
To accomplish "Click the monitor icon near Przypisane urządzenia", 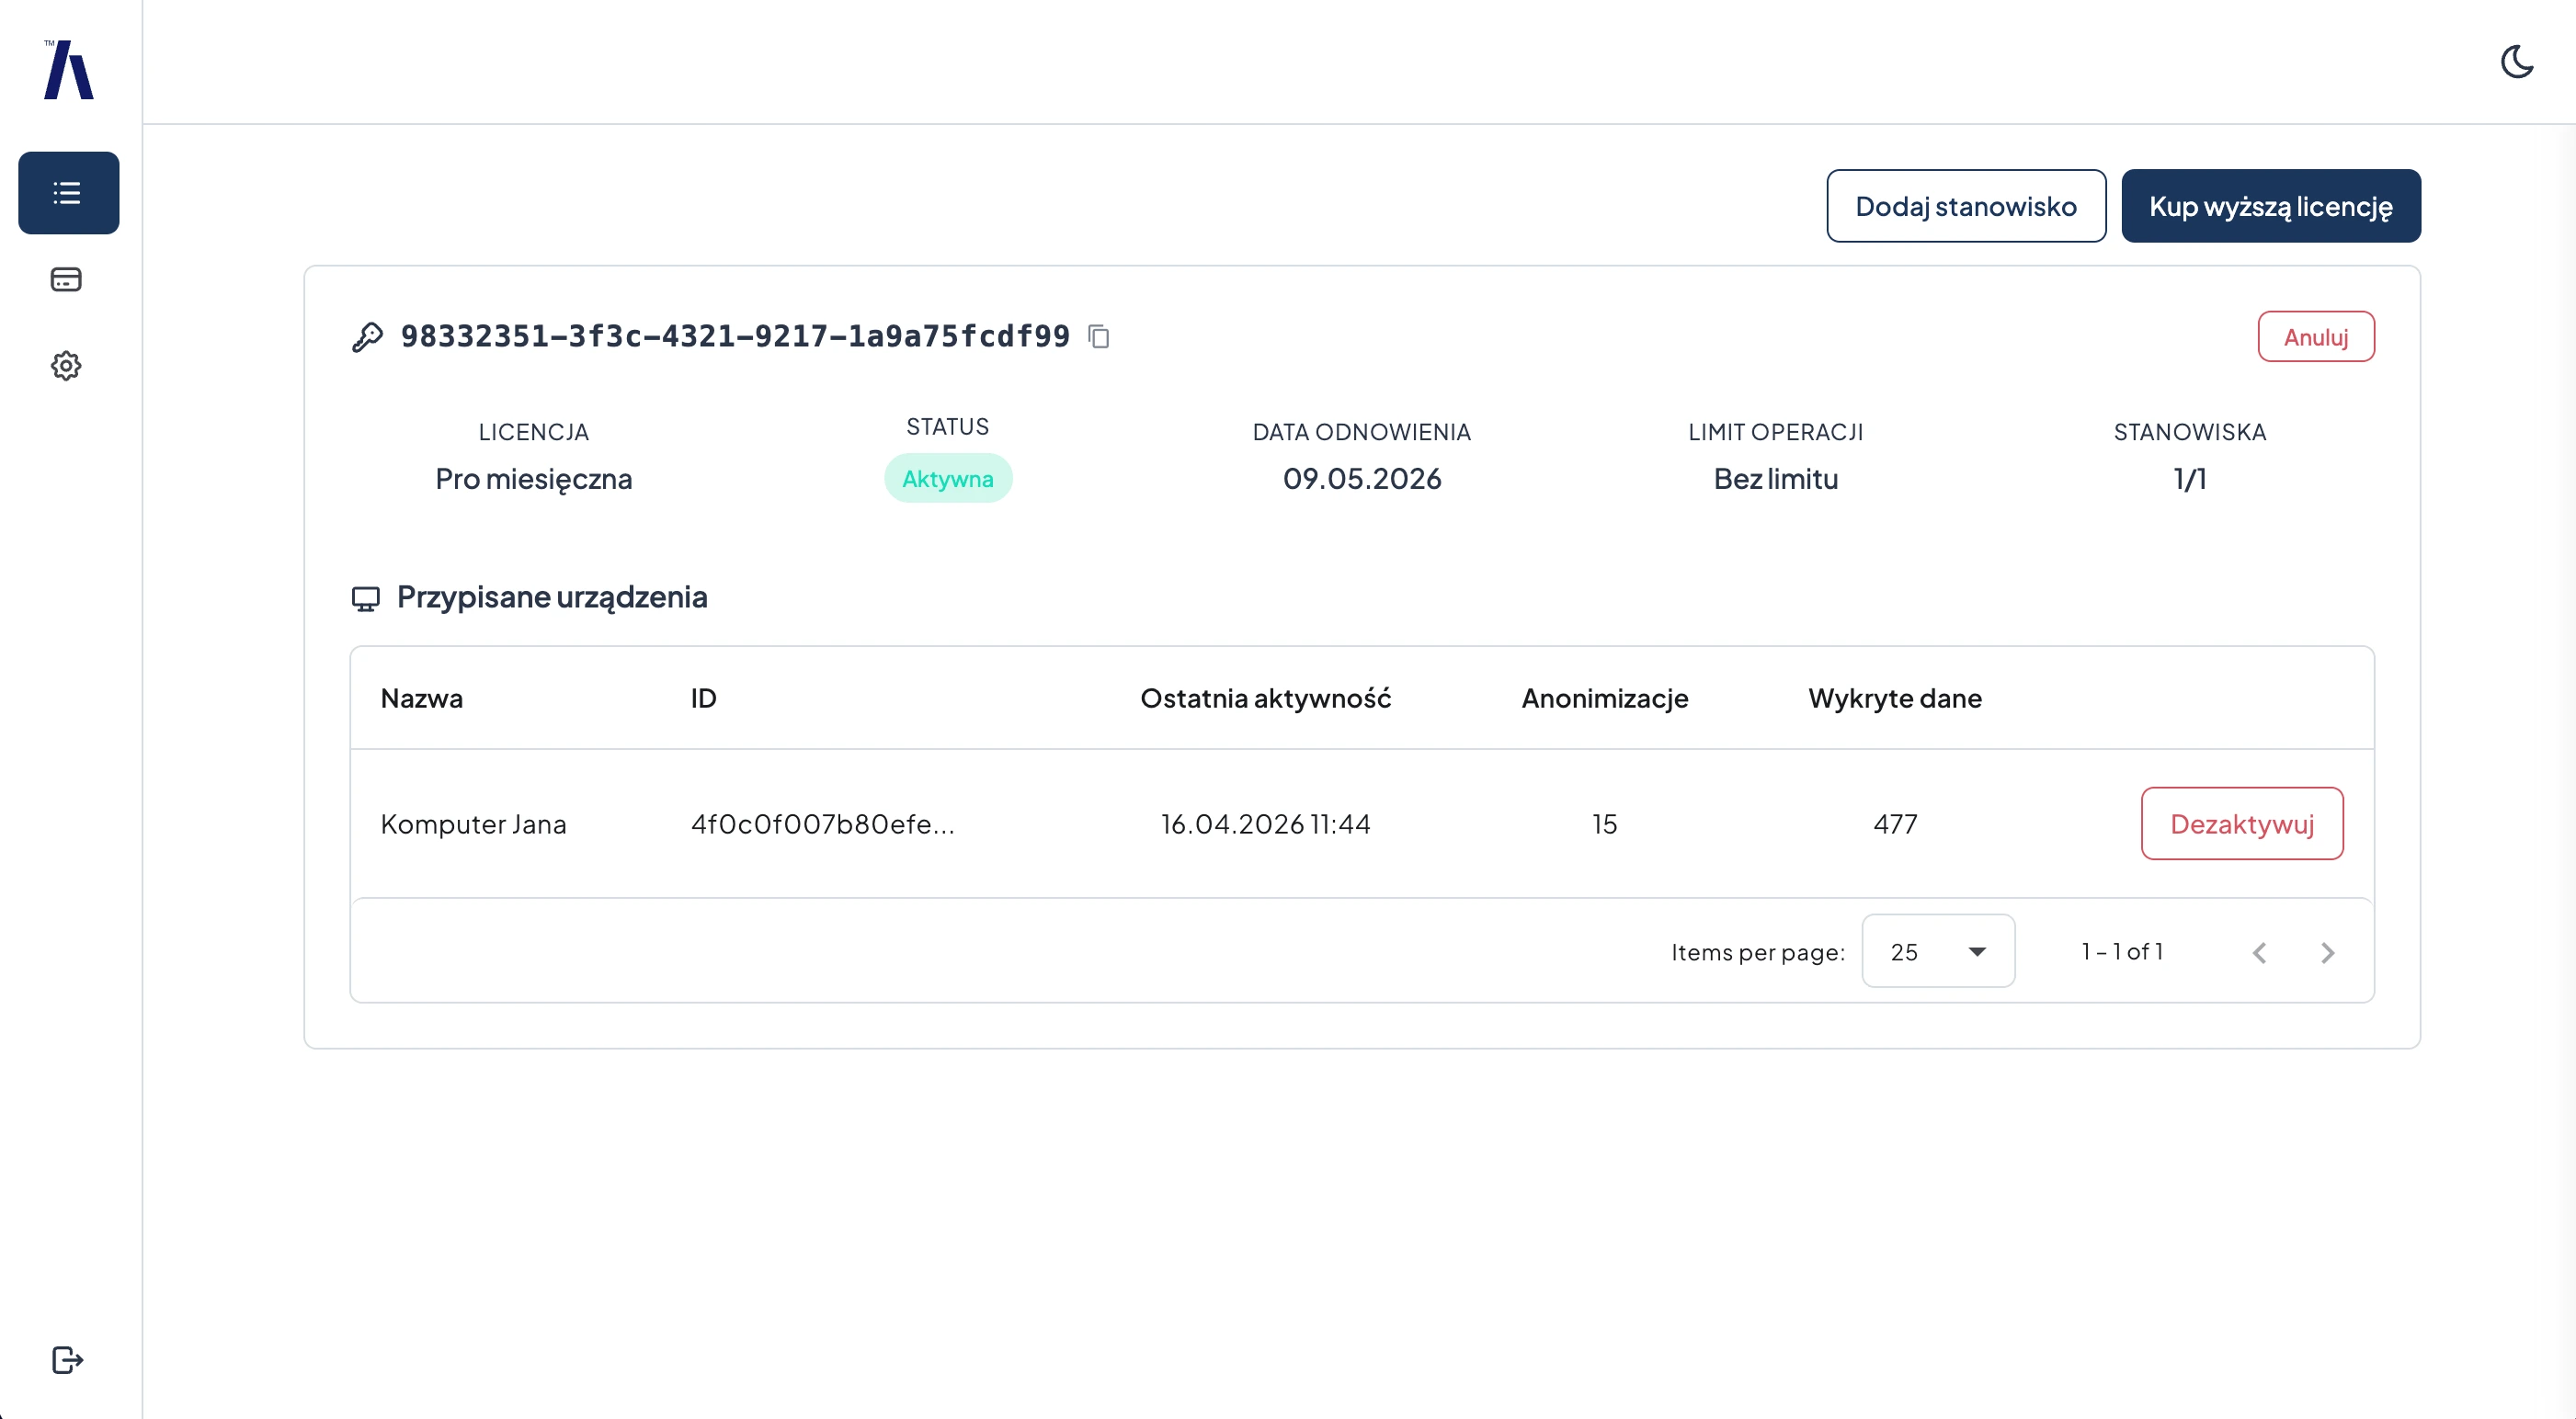I will 366,598.
